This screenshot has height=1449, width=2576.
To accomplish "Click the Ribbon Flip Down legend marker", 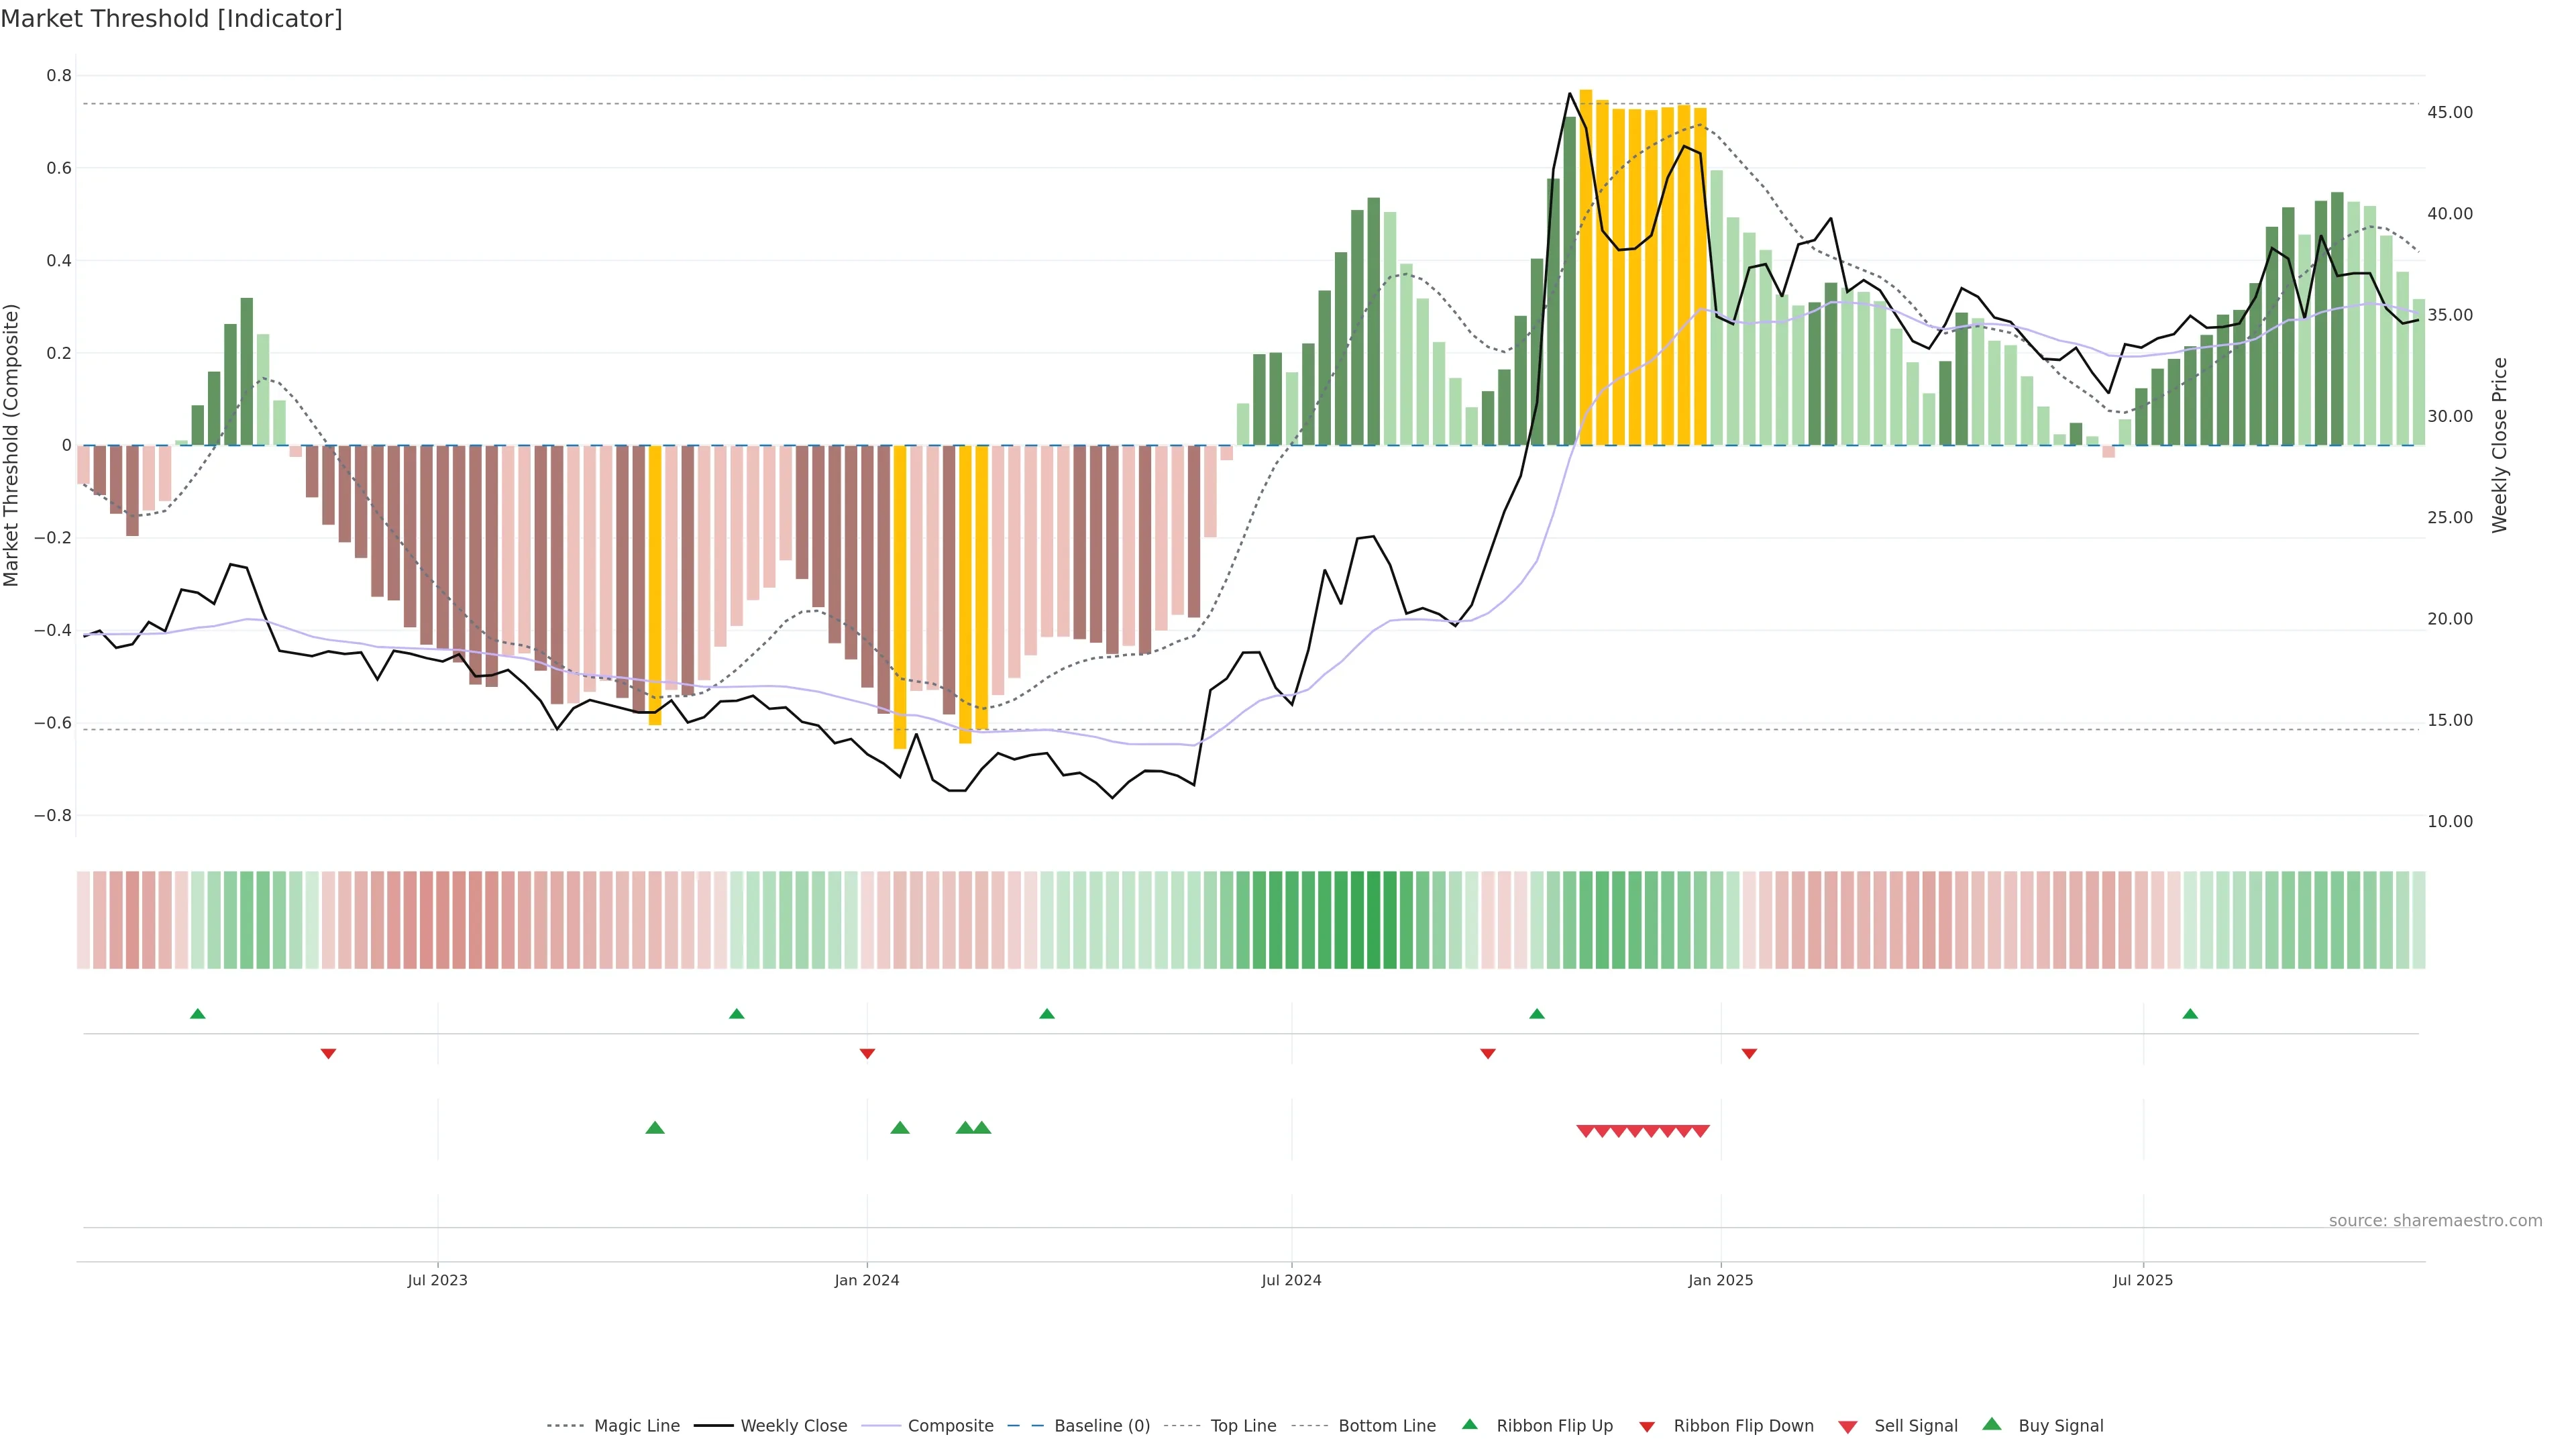I will tap(1647, 1427).
